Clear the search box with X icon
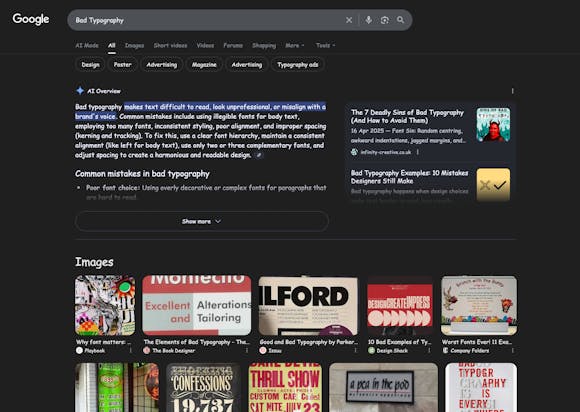The width and height of the screenshot is (580, 412). pos(349,20)
